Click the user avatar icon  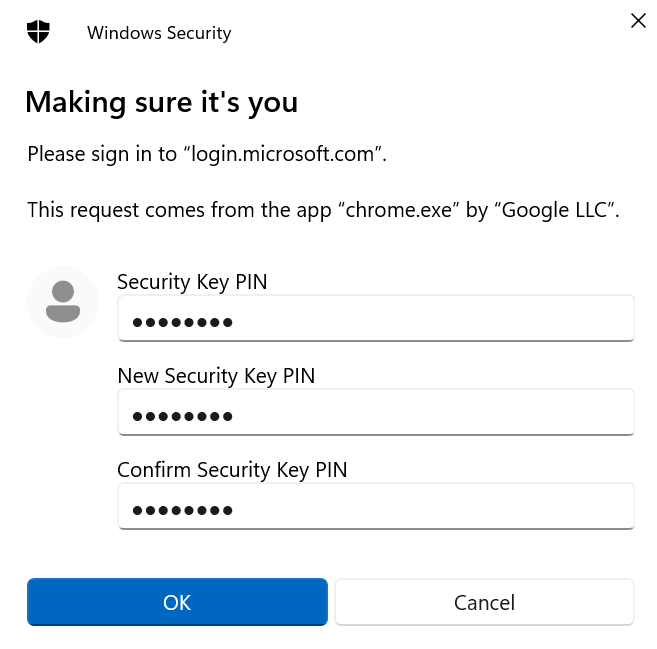click(63, 301)
